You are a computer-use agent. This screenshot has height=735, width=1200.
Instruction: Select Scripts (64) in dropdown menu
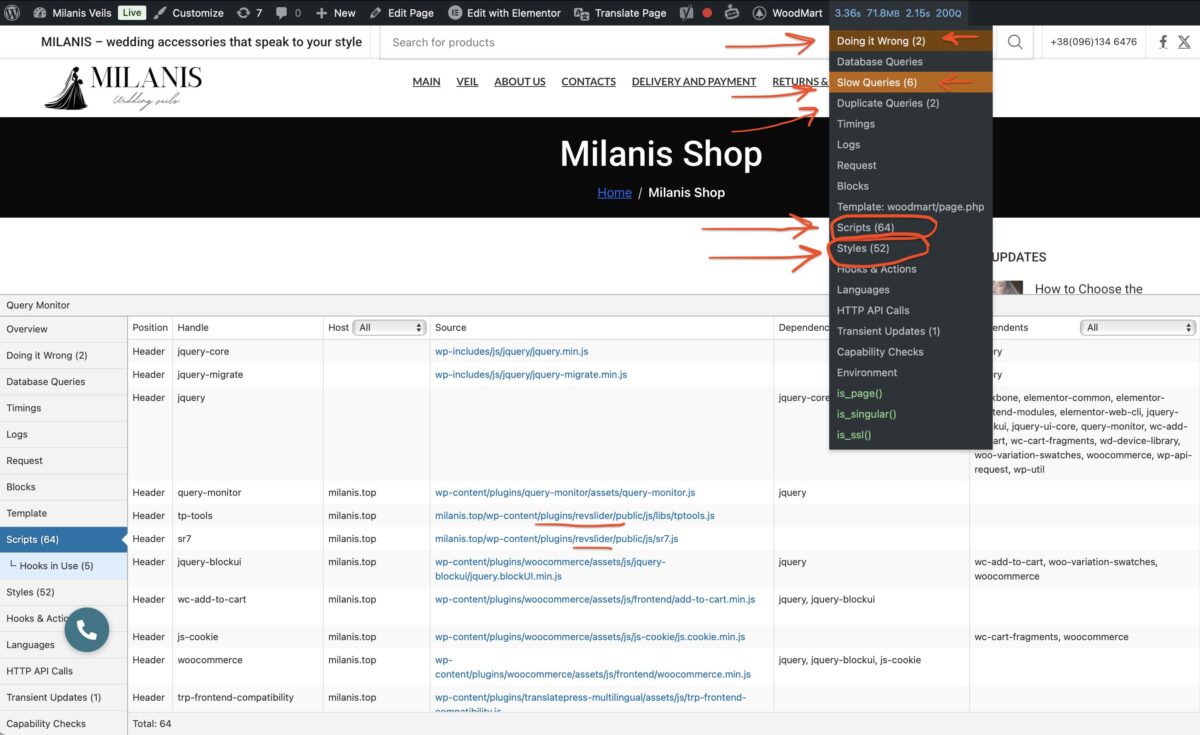coord(911,227)
